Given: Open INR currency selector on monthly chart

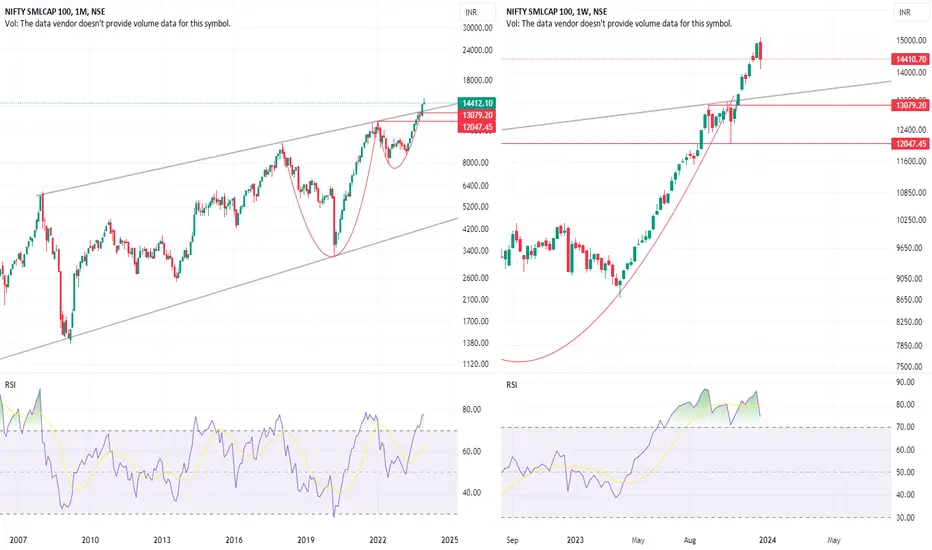Looking at the screenshot, I should pyautogui.click(x=477, y=12).
